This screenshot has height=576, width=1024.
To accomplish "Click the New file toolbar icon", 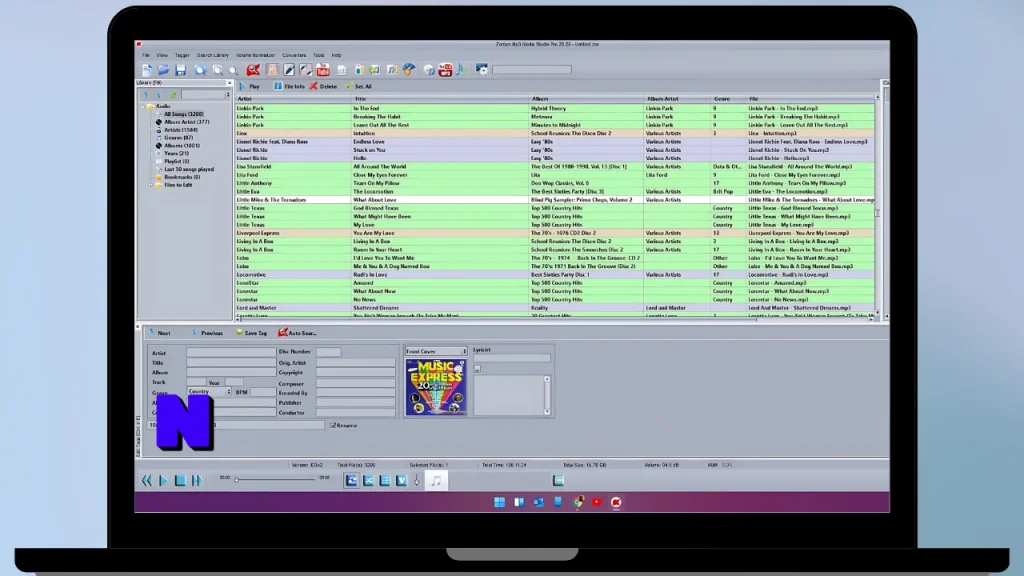I will coord(147,70).
